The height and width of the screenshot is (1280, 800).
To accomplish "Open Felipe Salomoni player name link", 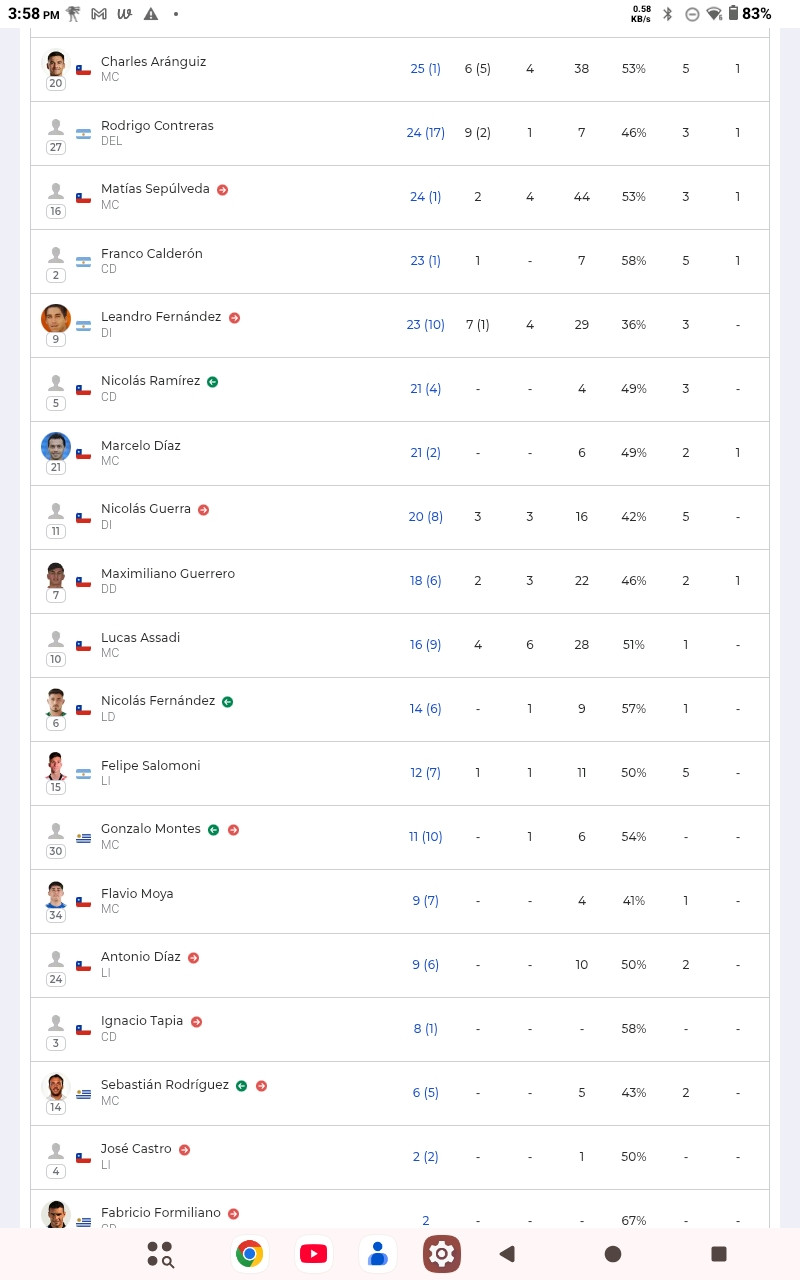I will click(x=150, y=765).
